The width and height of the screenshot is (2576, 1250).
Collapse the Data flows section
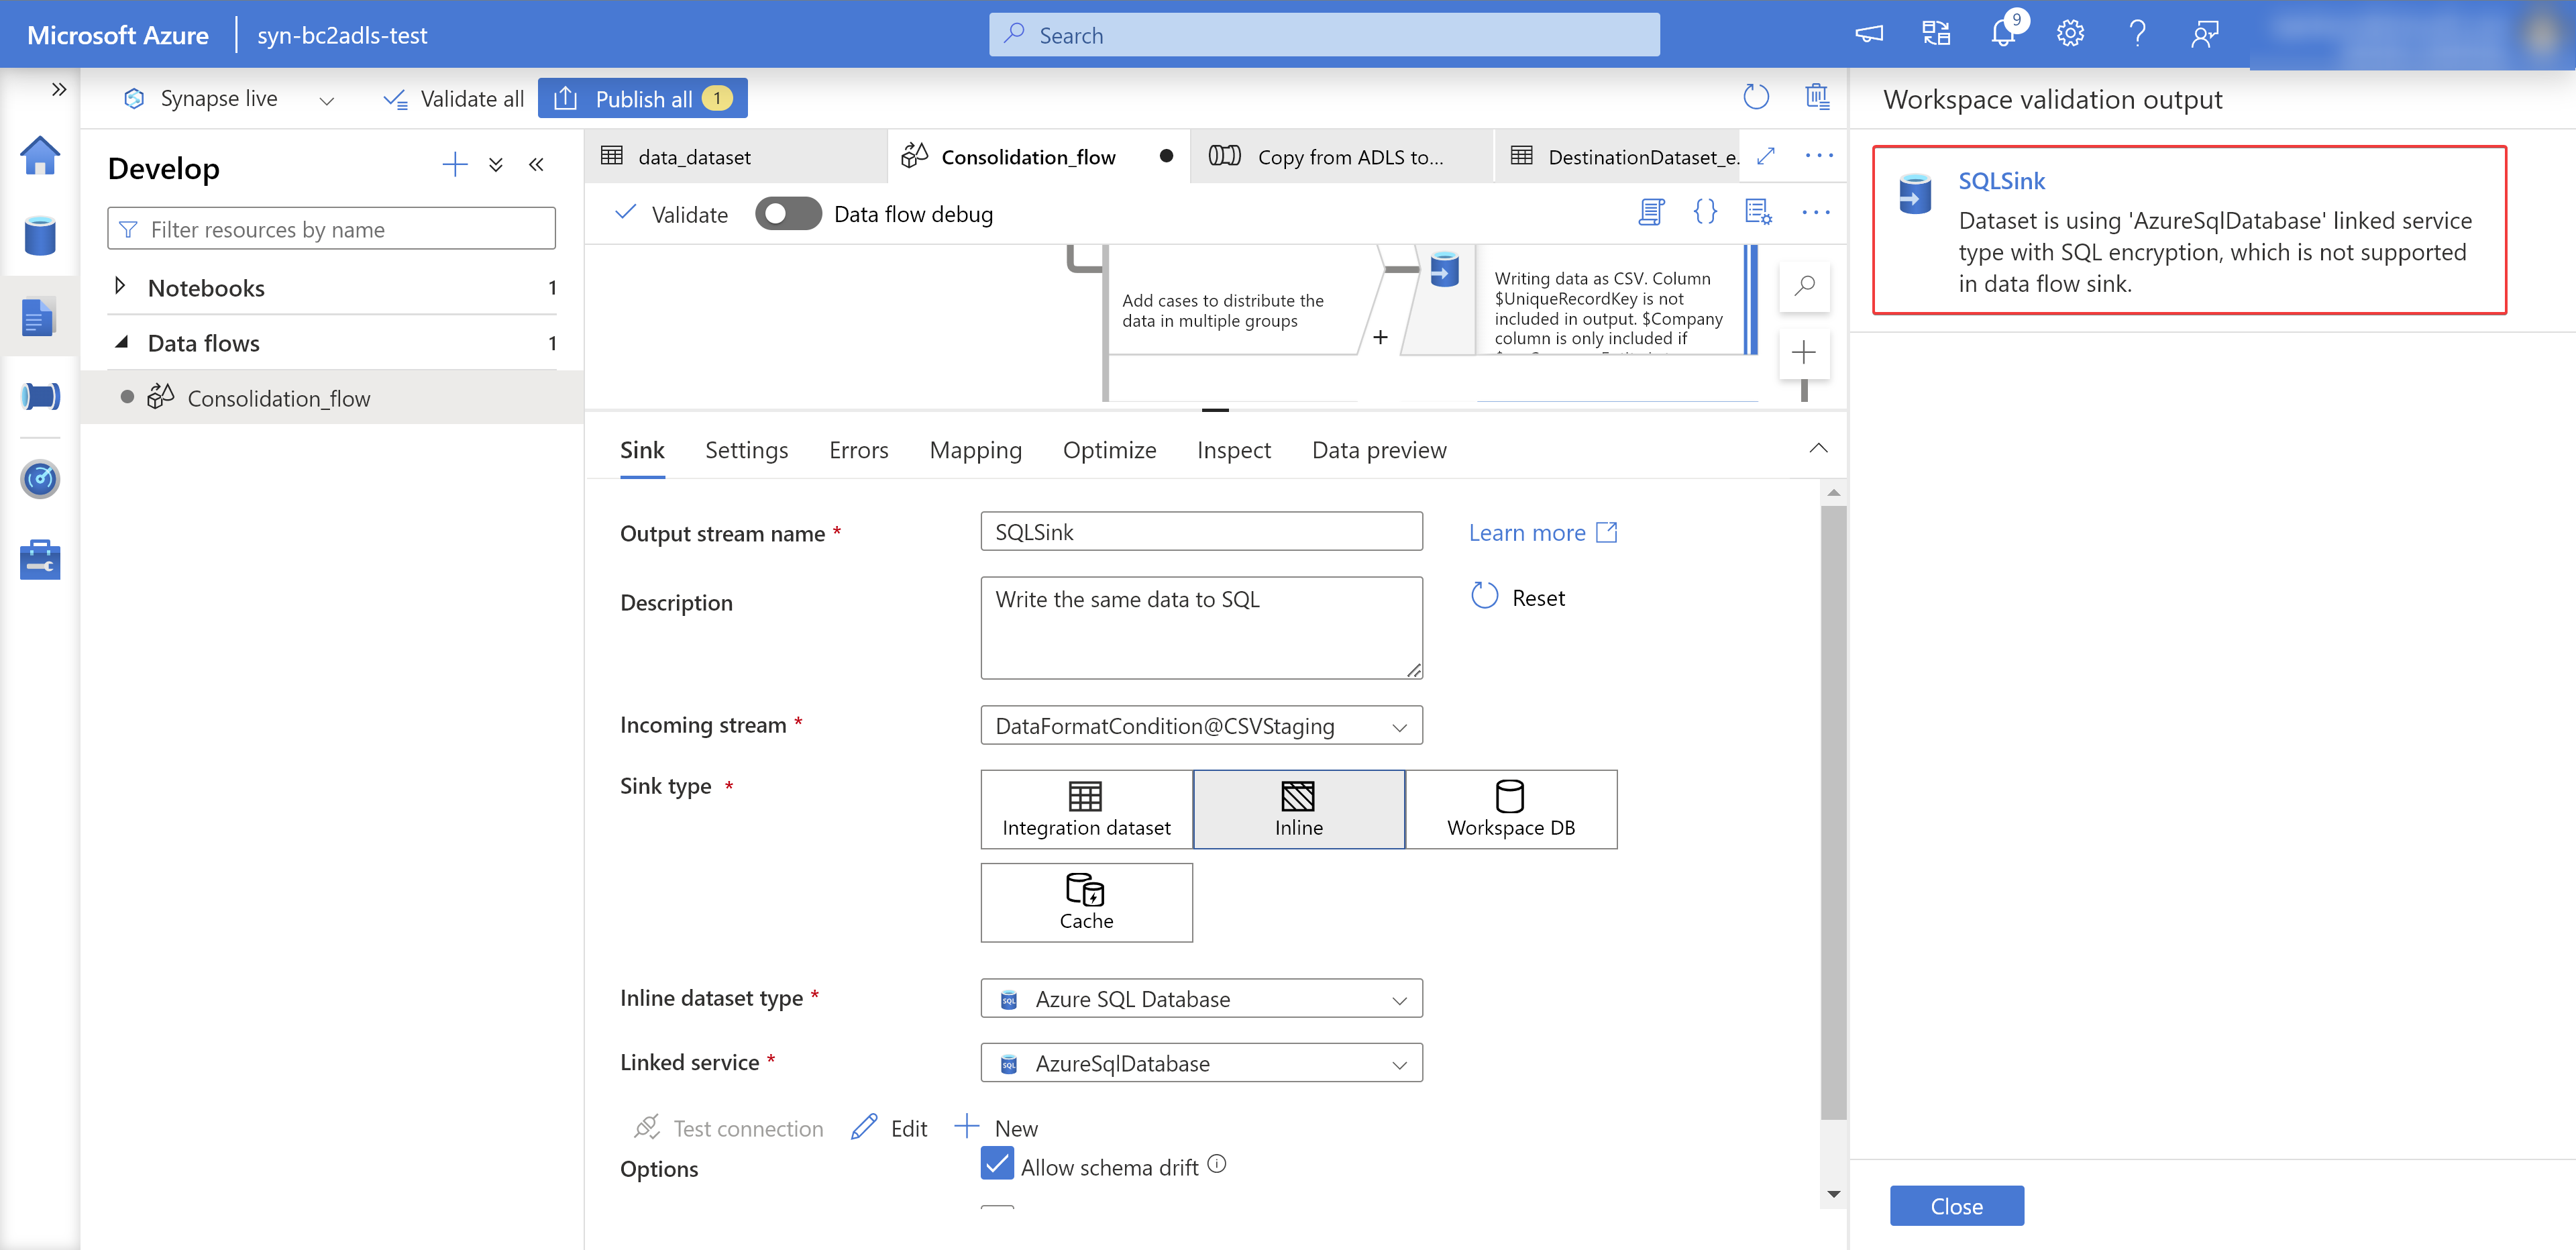(x=121, y=342)
